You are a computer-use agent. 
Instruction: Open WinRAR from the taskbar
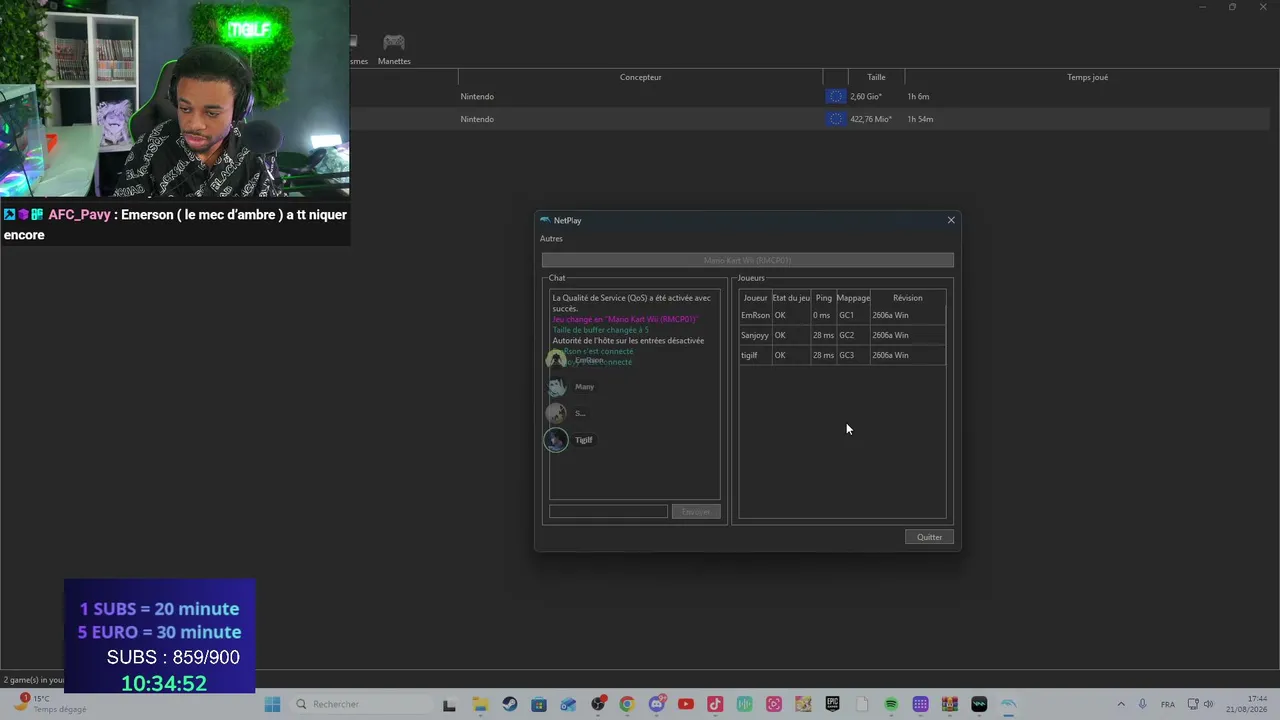click(950, 704)
